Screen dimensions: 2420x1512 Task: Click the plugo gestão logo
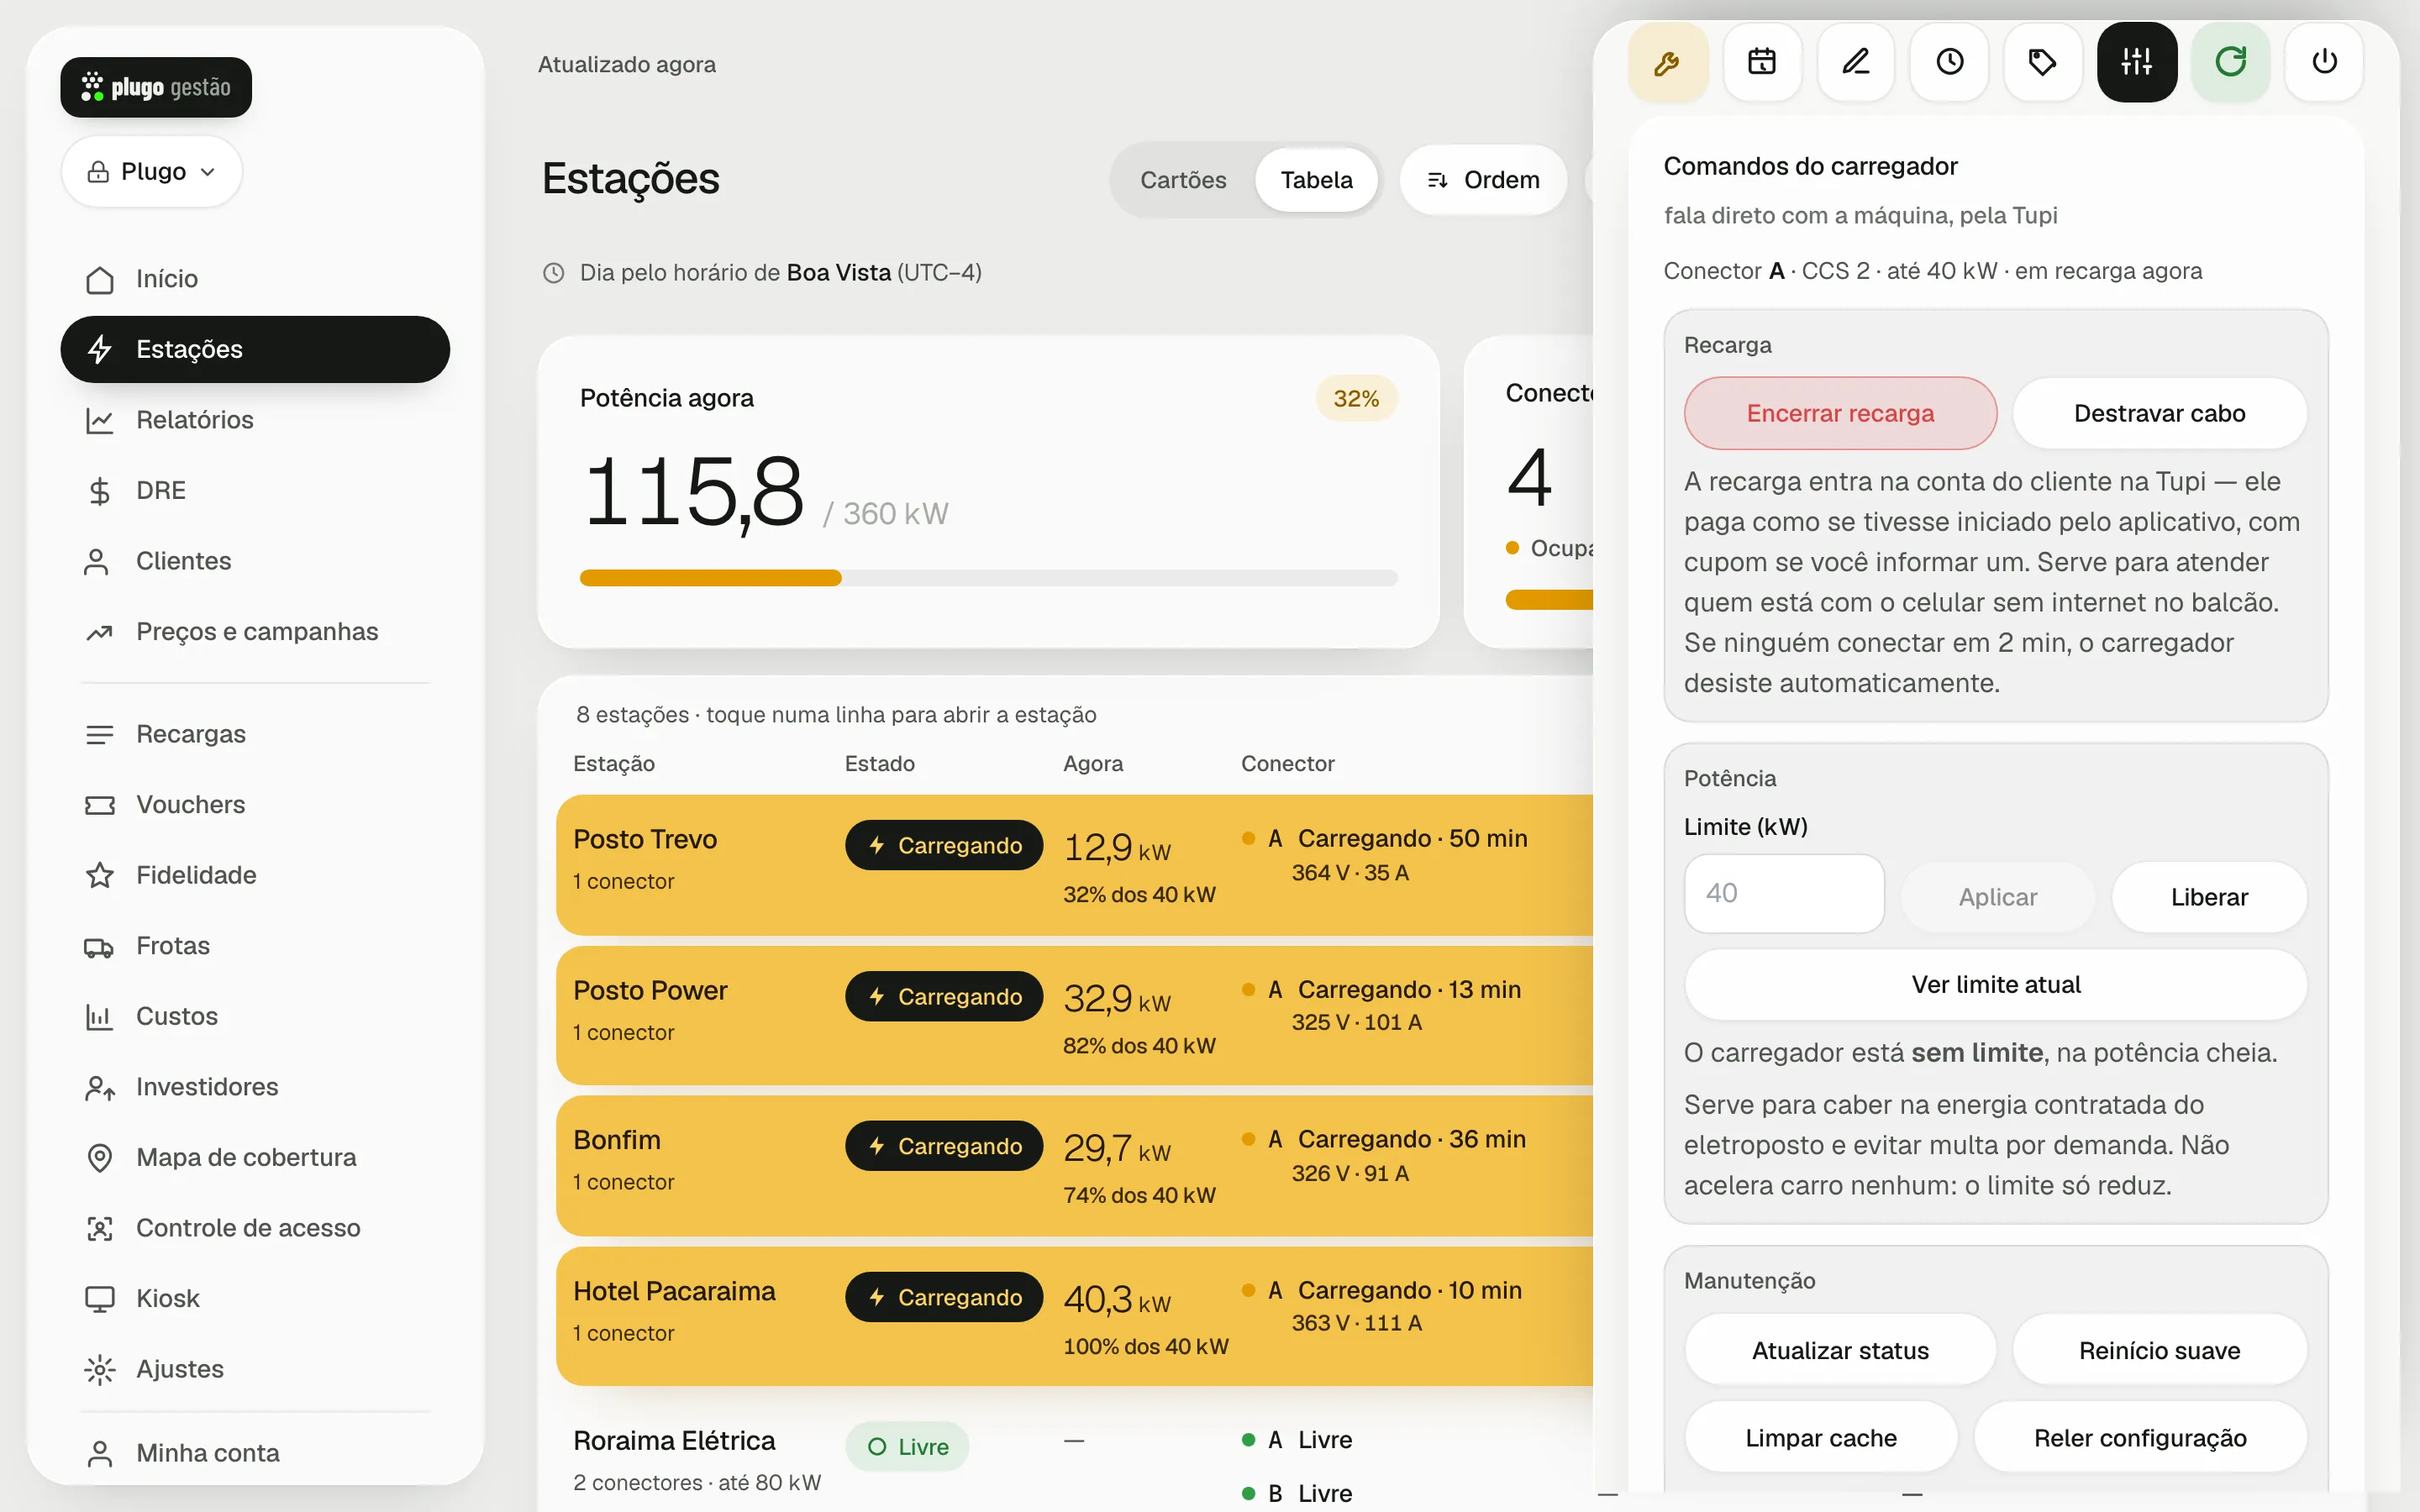(x=156, y=87)
